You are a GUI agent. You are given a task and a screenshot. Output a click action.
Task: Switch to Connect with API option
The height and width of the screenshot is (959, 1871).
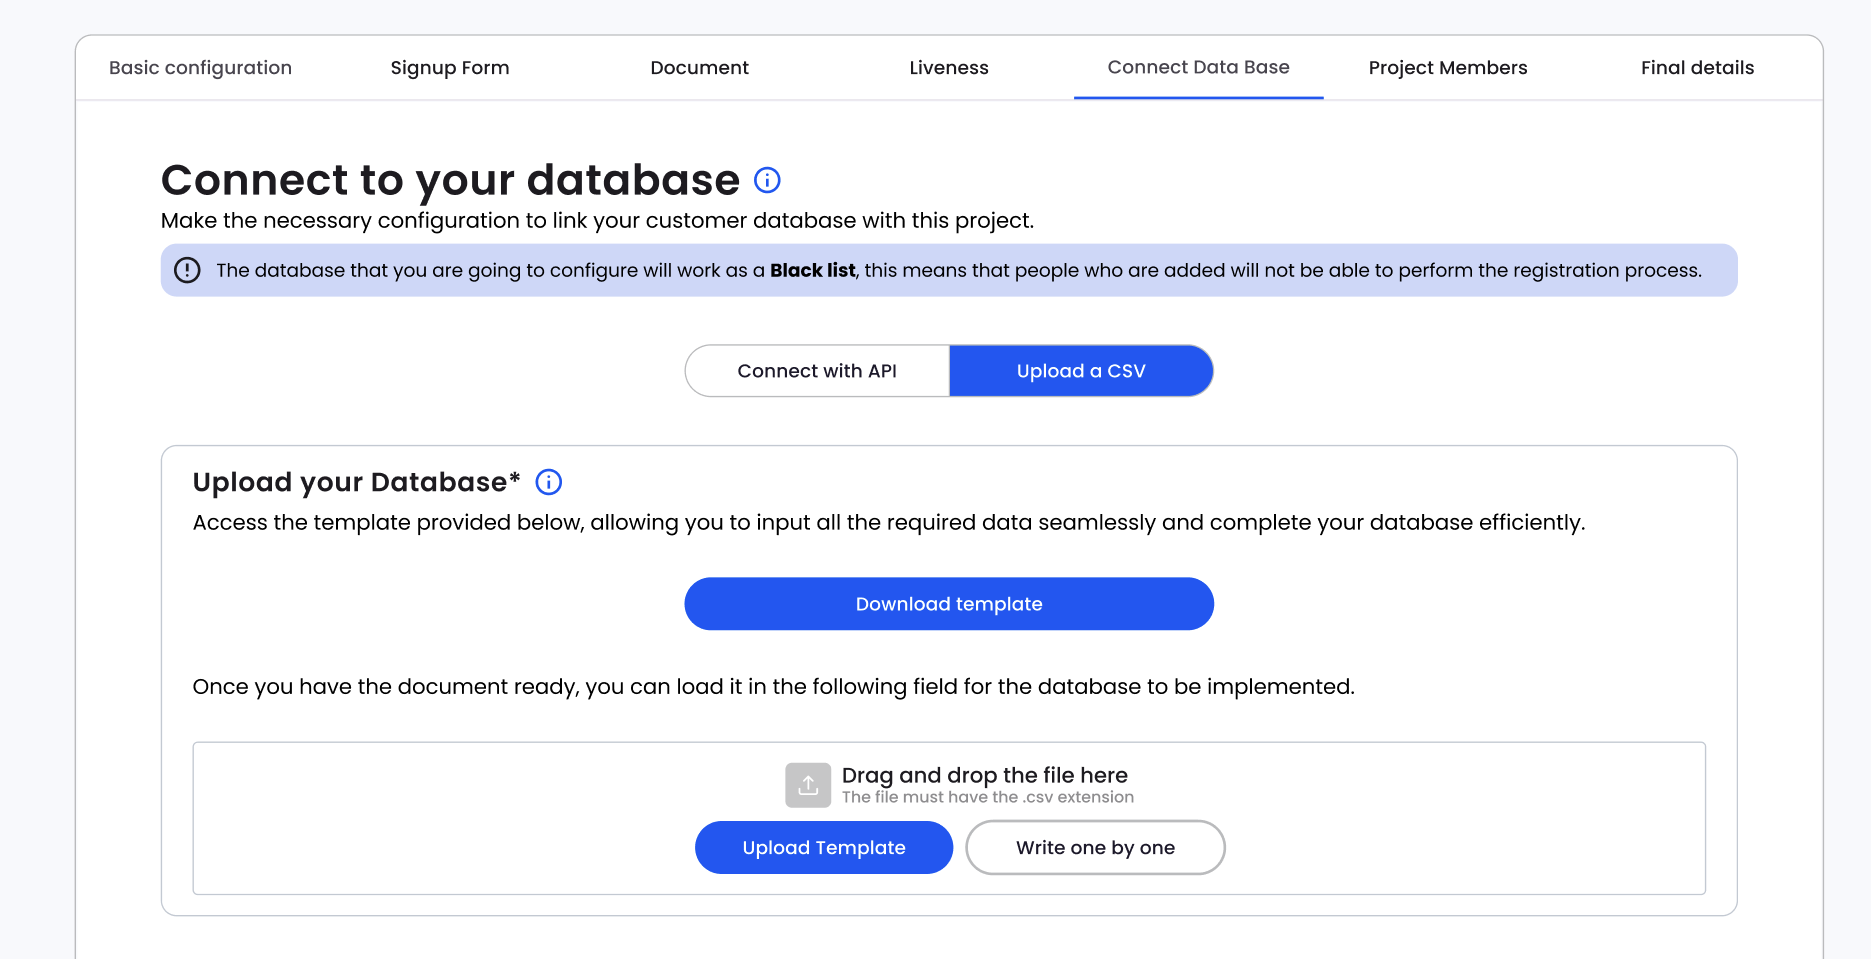click(x=817, y=371)
